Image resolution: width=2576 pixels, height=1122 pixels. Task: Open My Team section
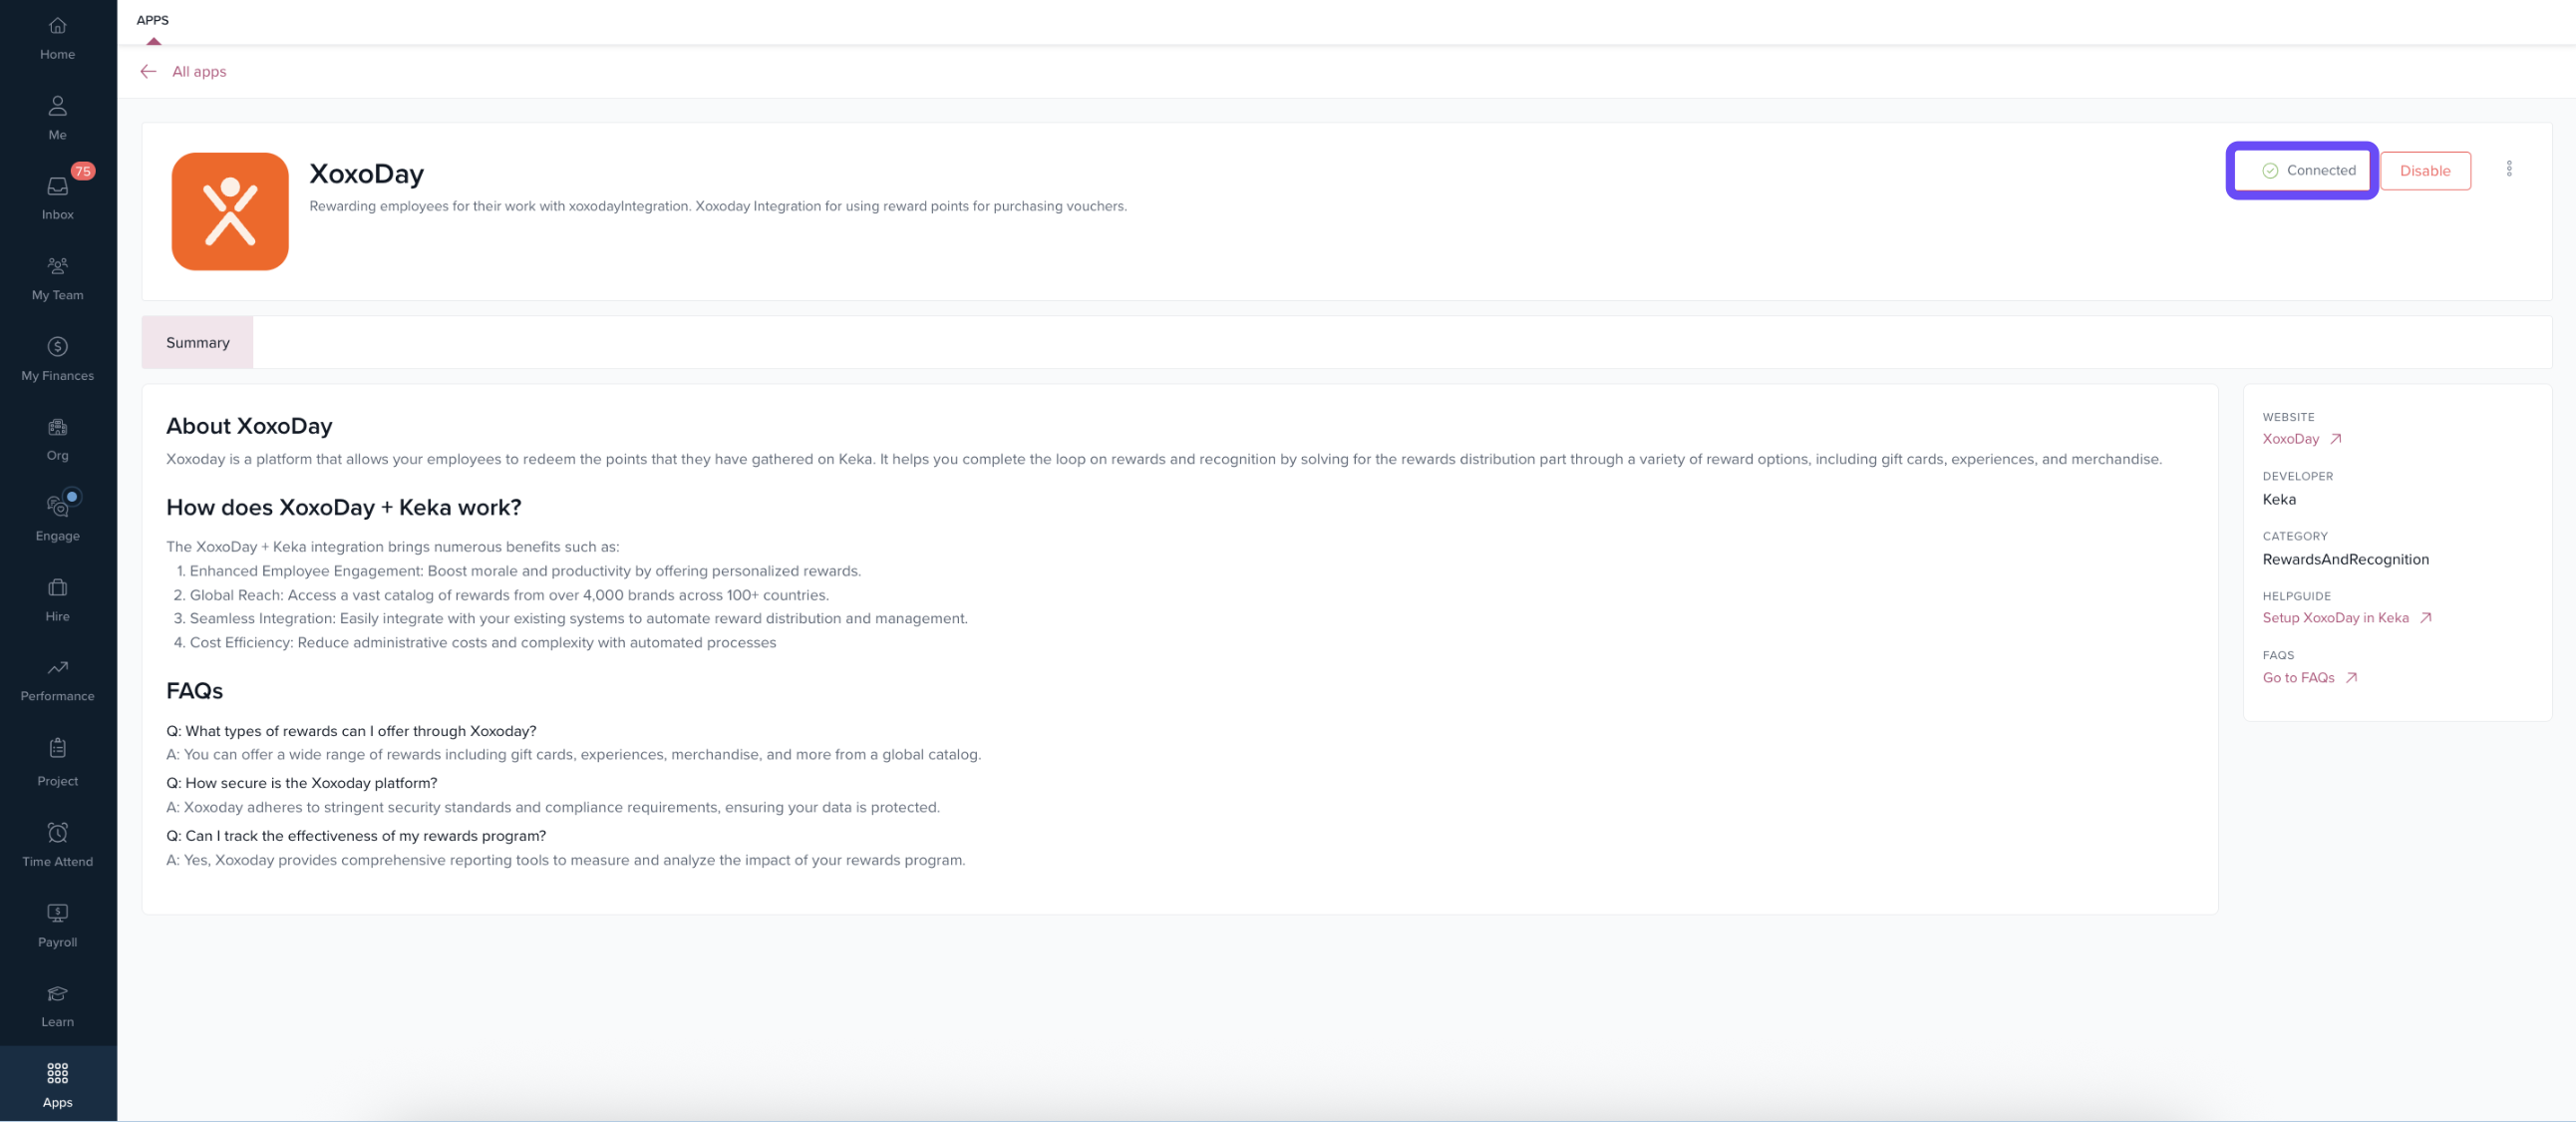57,278
